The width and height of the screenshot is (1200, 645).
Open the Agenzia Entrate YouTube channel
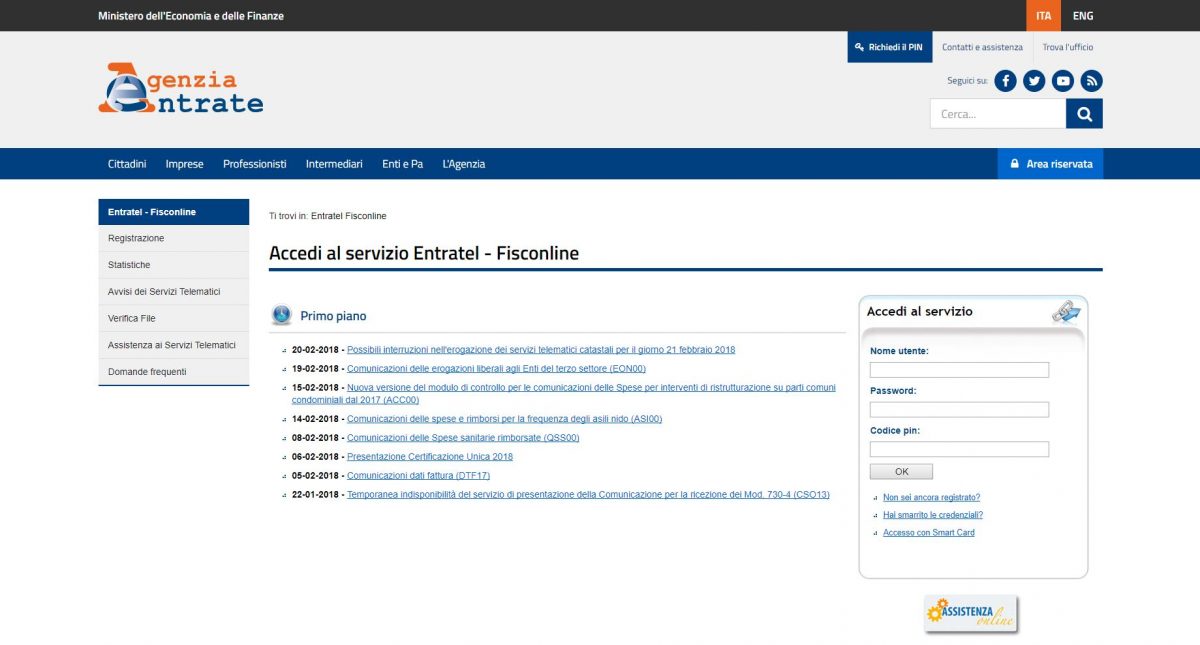pos(1063,81)
